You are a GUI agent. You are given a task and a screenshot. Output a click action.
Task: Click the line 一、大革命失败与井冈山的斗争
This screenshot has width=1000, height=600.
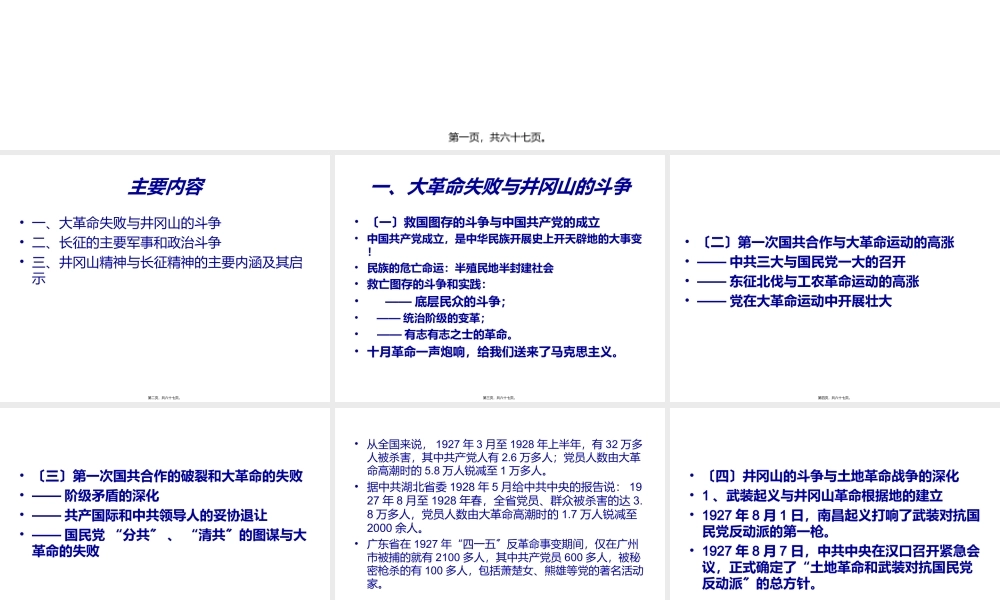(x=126, y=222)
